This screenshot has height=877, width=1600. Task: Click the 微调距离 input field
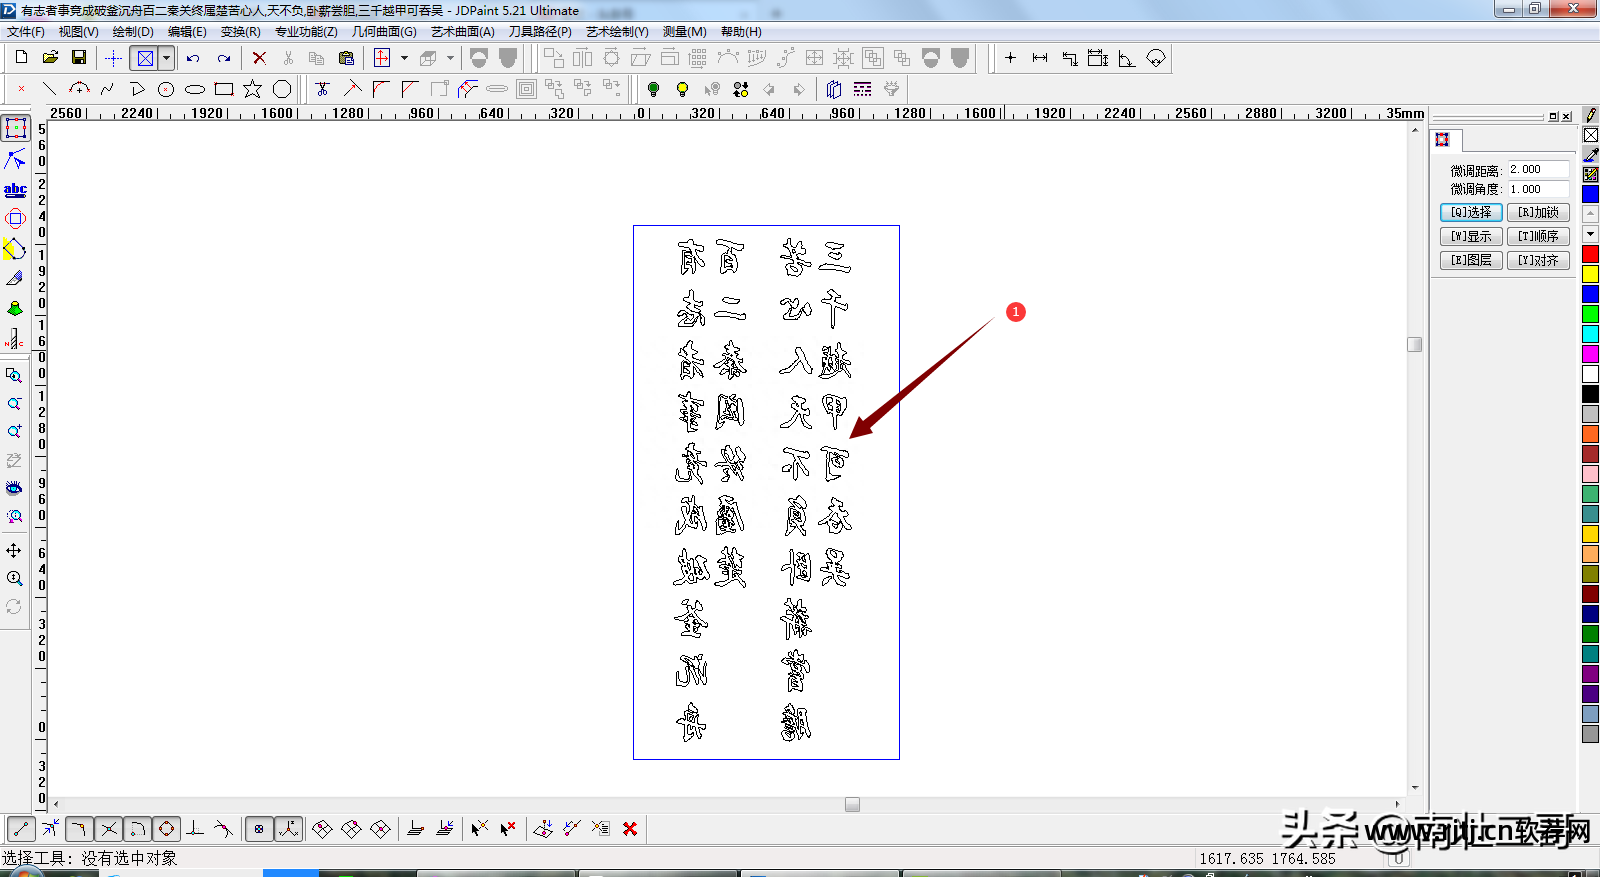tap(1538, 170)
